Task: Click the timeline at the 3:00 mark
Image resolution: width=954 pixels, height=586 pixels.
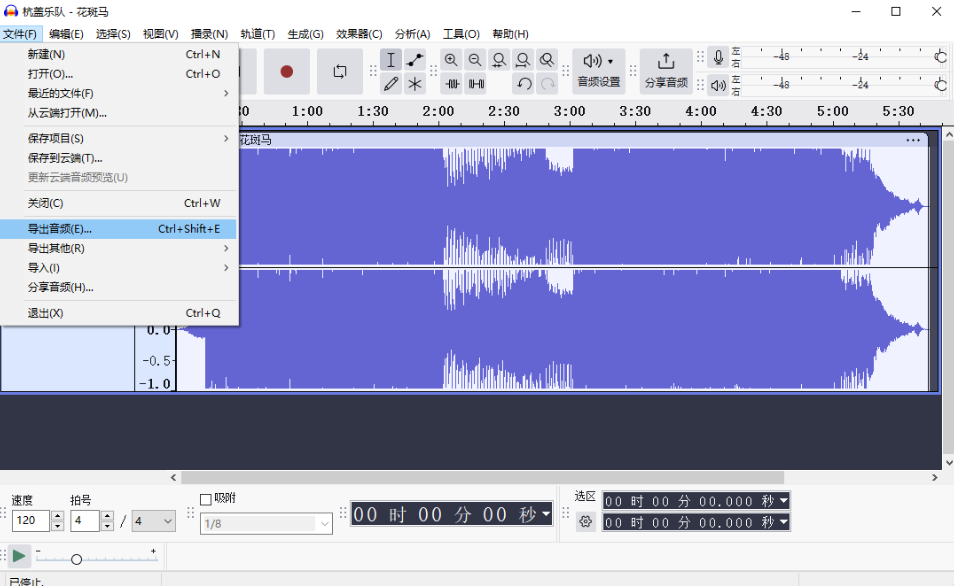Action: tap(569, 111)
